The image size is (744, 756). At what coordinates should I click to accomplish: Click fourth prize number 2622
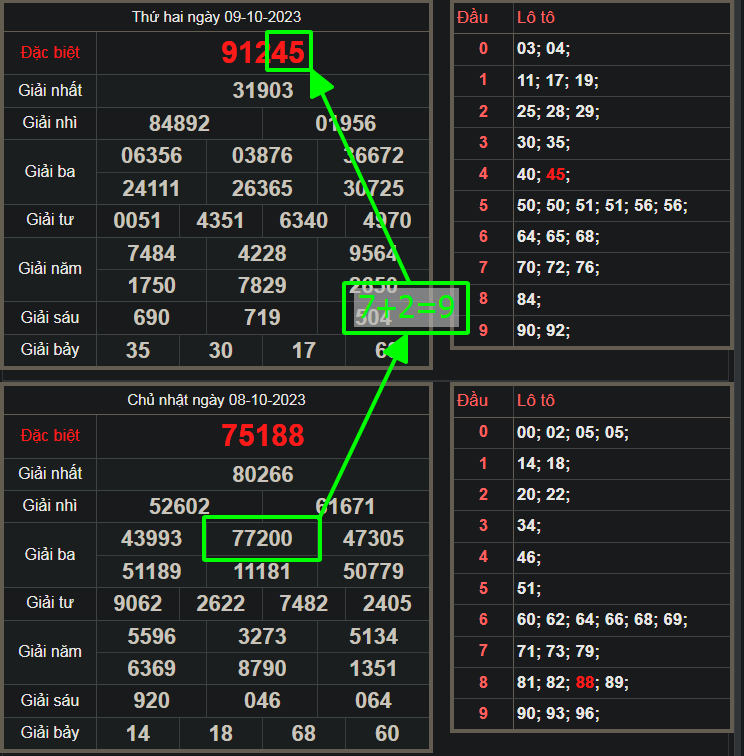click(221, 604)
